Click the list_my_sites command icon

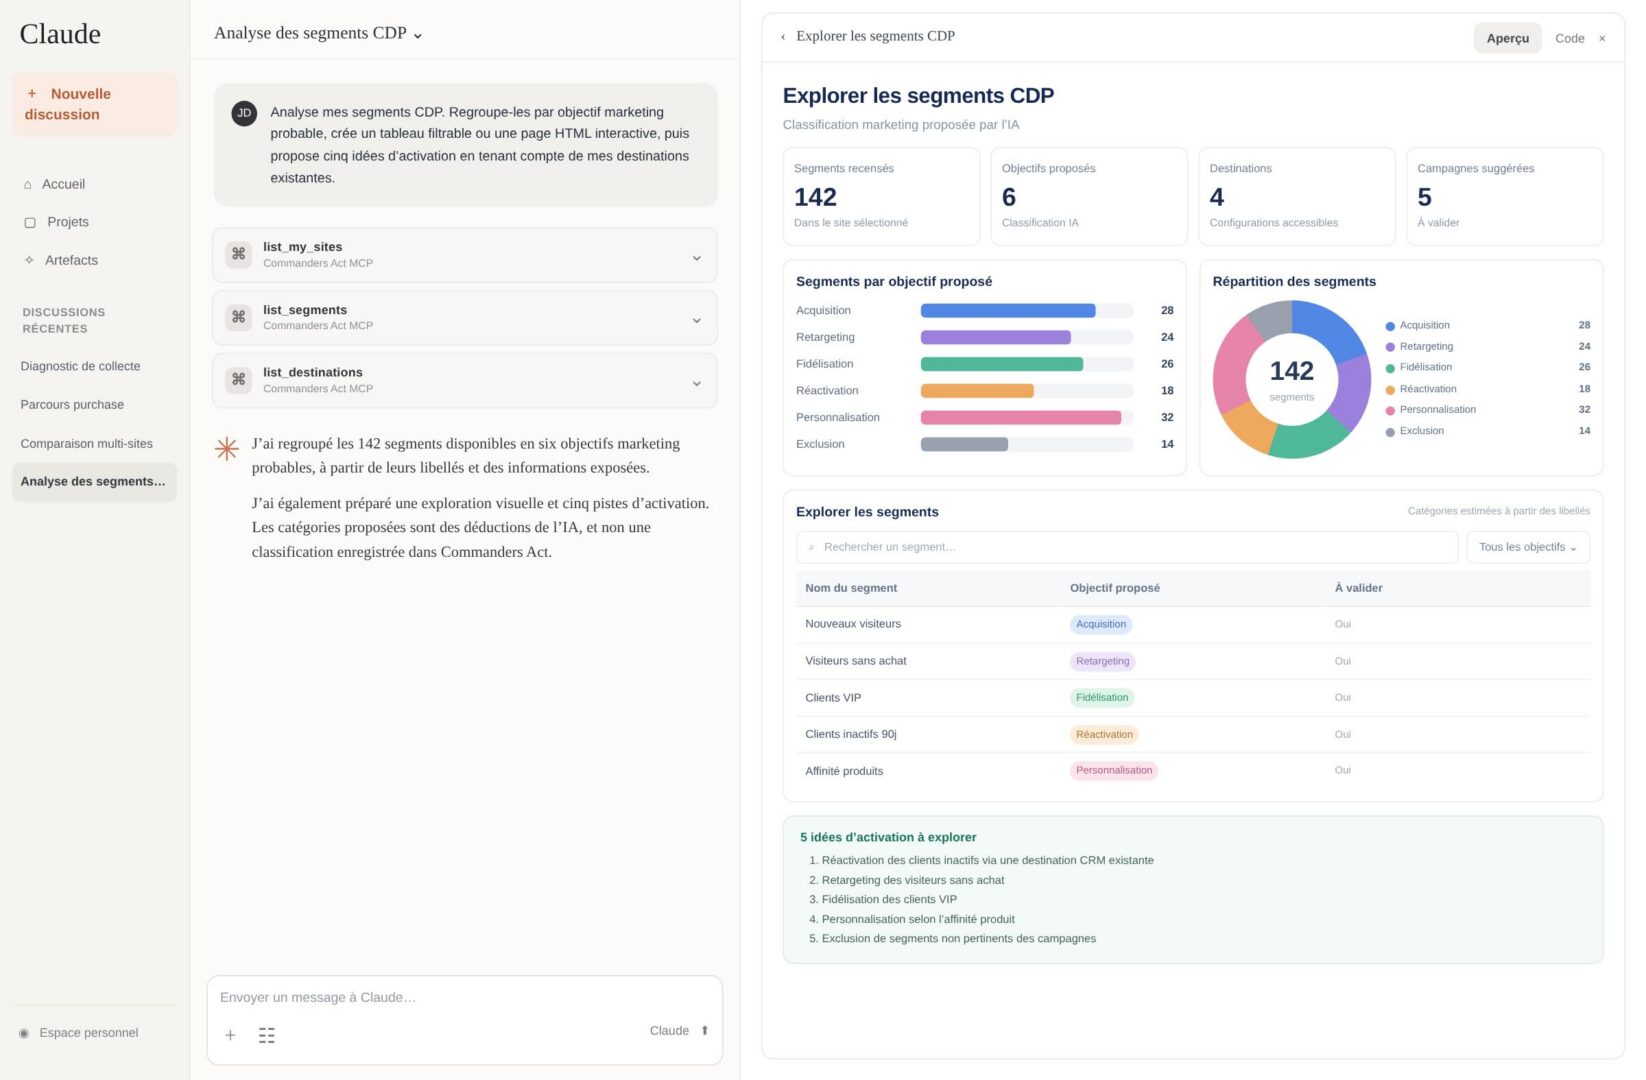pyautogui.click(x=239, y=254)
